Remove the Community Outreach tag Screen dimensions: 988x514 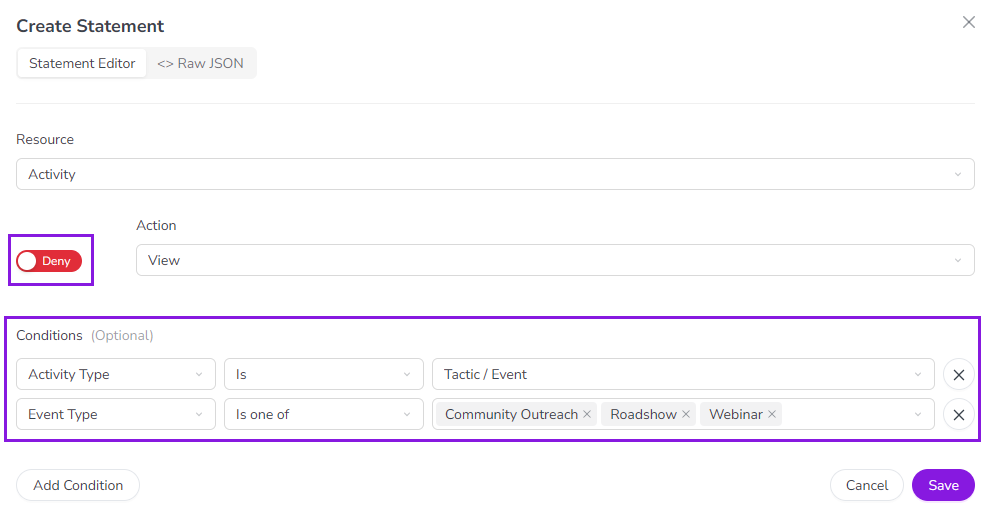click(x=587, y=414)
